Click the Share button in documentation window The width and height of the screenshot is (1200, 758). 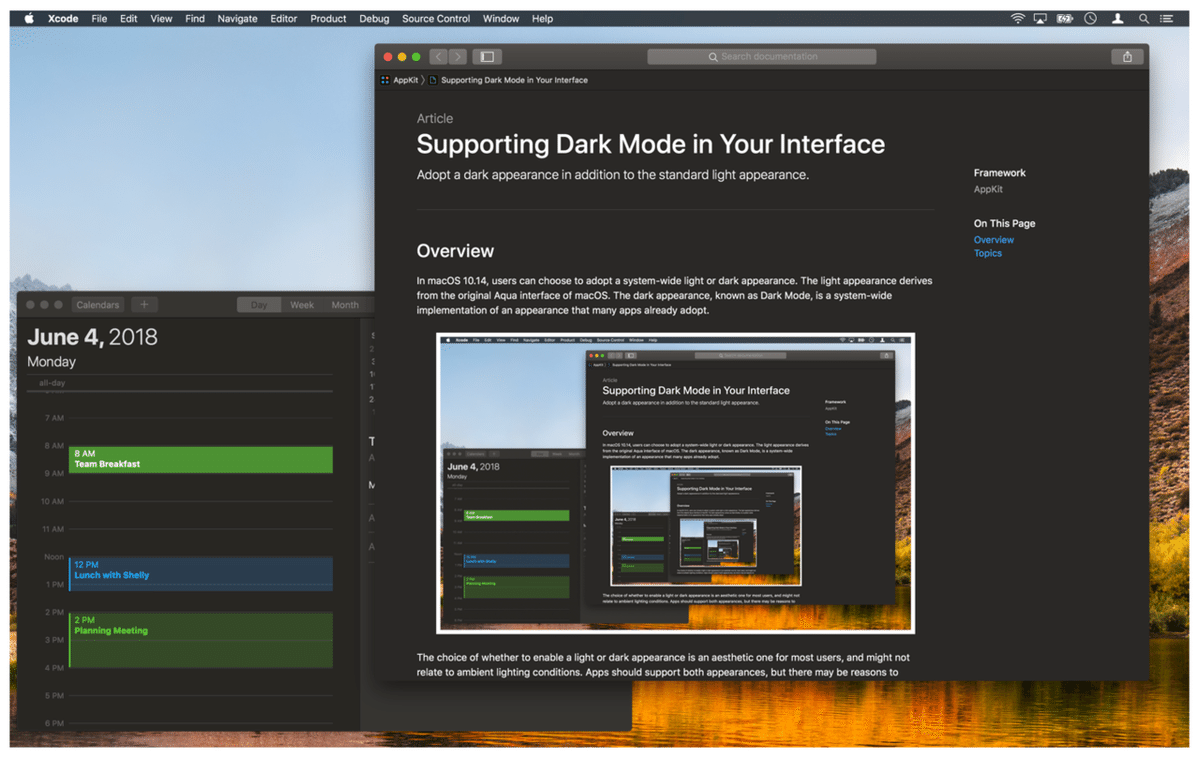pos(1127,57)
